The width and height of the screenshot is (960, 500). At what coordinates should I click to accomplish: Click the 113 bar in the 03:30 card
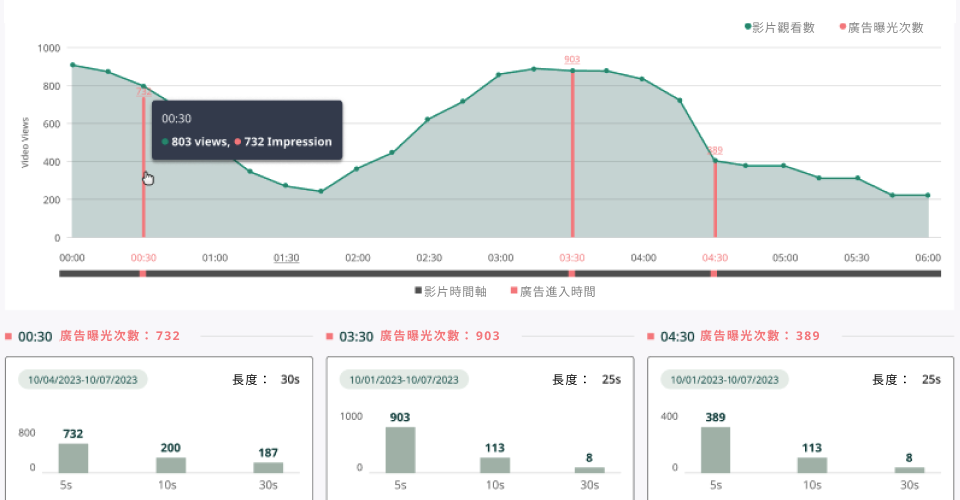pos(495,465)
